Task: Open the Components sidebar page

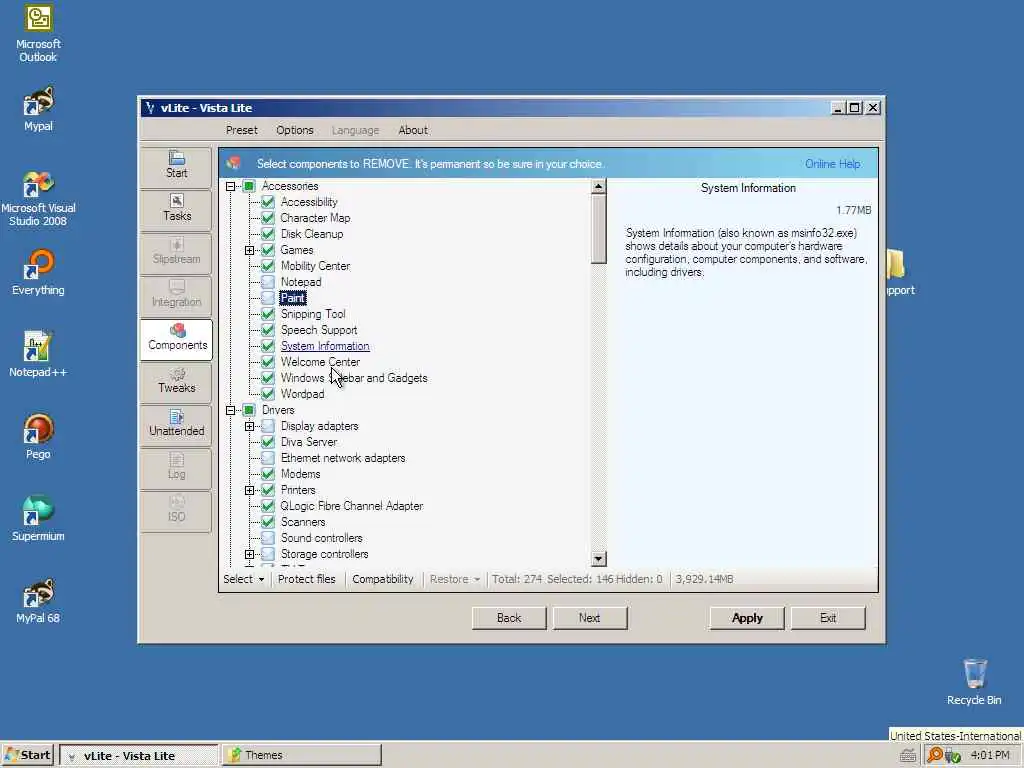Action: click(x=176, y=338)
